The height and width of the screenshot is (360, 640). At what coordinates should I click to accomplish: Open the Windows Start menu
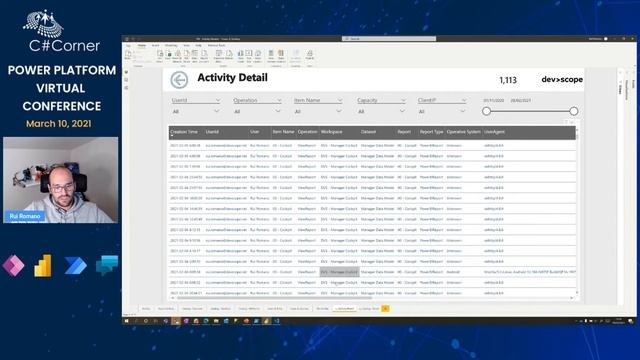click(x=127, y=321)
